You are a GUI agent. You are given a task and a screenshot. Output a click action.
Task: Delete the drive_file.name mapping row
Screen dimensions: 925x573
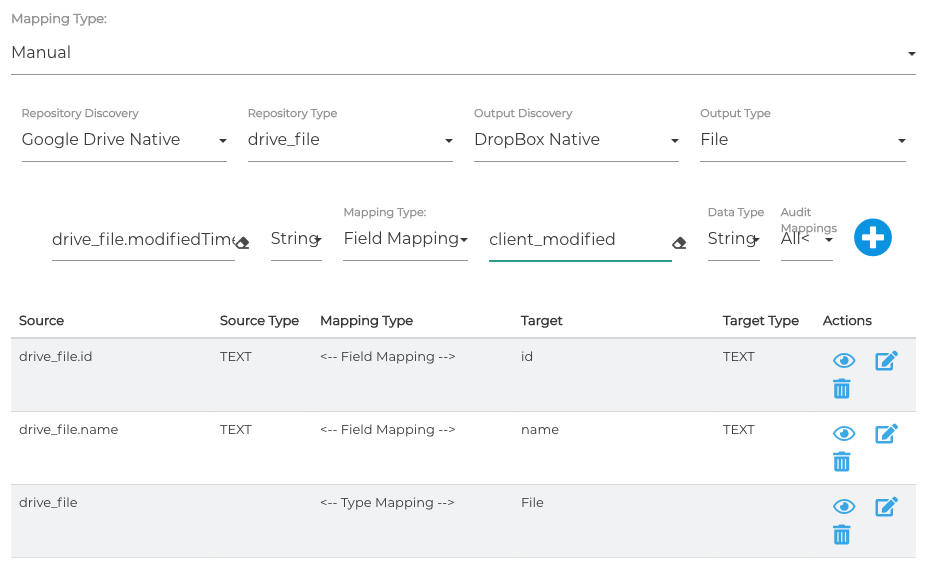click(842, 462)
